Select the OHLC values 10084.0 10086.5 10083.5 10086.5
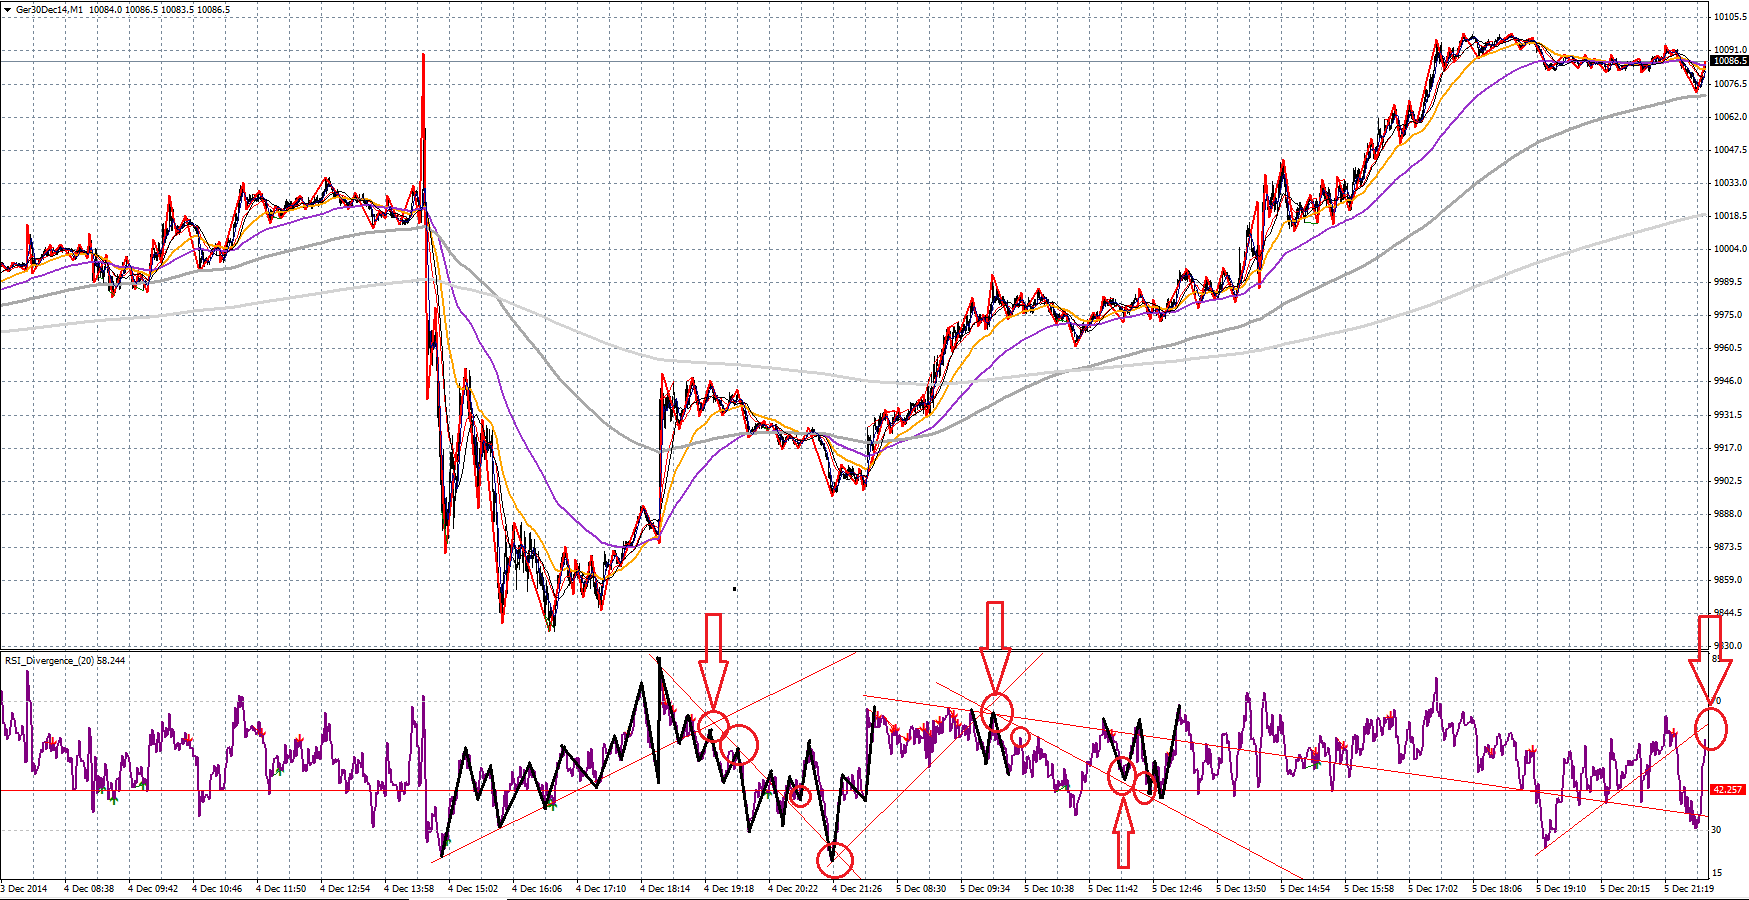 (159, 10)
